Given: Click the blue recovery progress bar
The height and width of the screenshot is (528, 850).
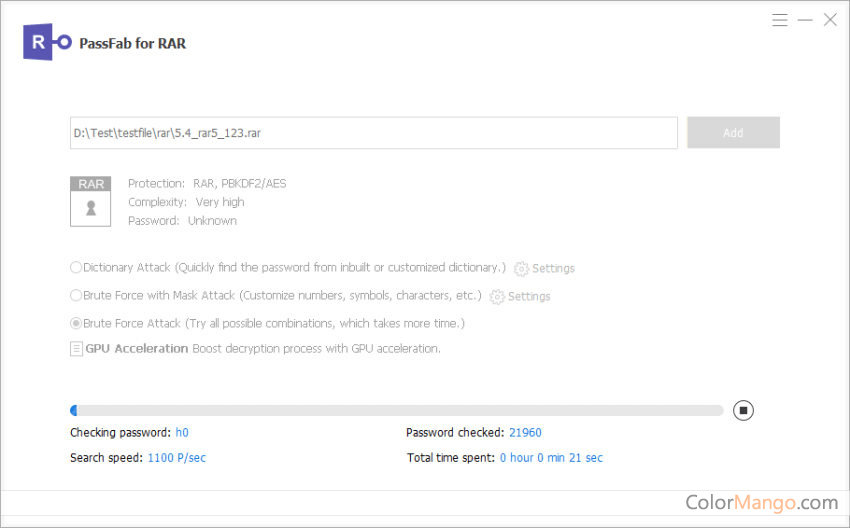Looking at the screenshot, I should coord(396,410).
